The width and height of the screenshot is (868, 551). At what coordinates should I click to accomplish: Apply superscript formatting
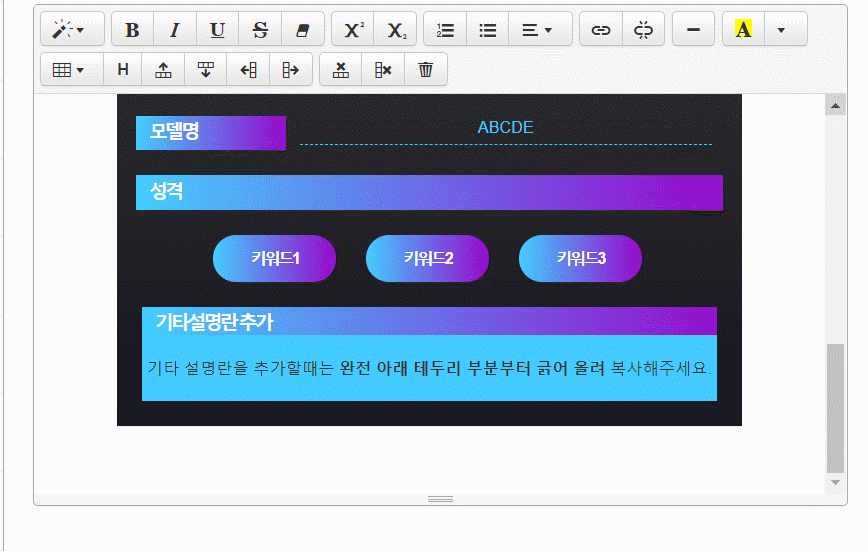pyautogui.click(x=353, y=29)
